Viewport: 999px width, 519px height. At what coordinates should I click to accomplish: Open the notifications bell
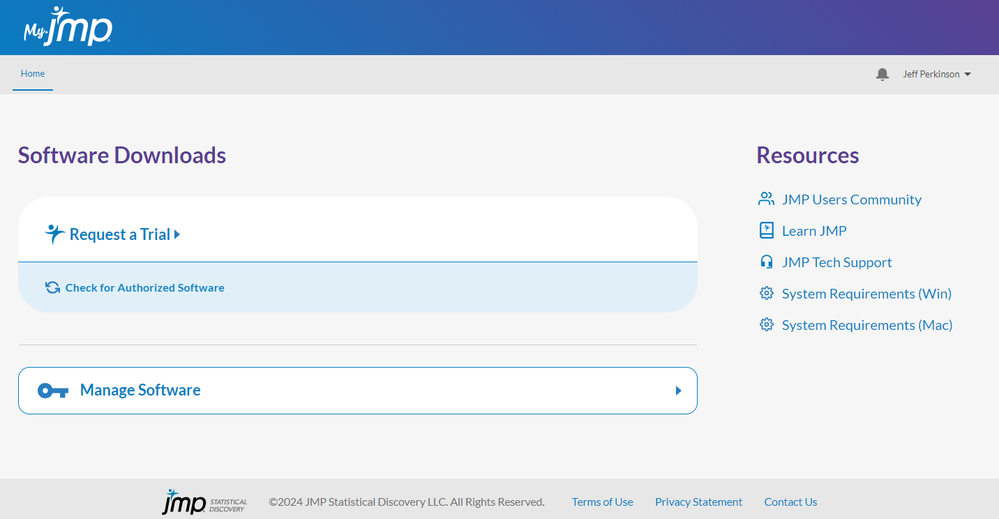(x=882, y=75)
